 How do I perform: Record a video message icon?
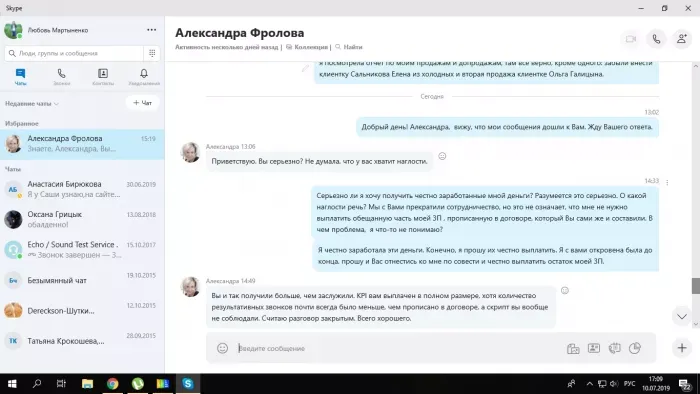614,348
